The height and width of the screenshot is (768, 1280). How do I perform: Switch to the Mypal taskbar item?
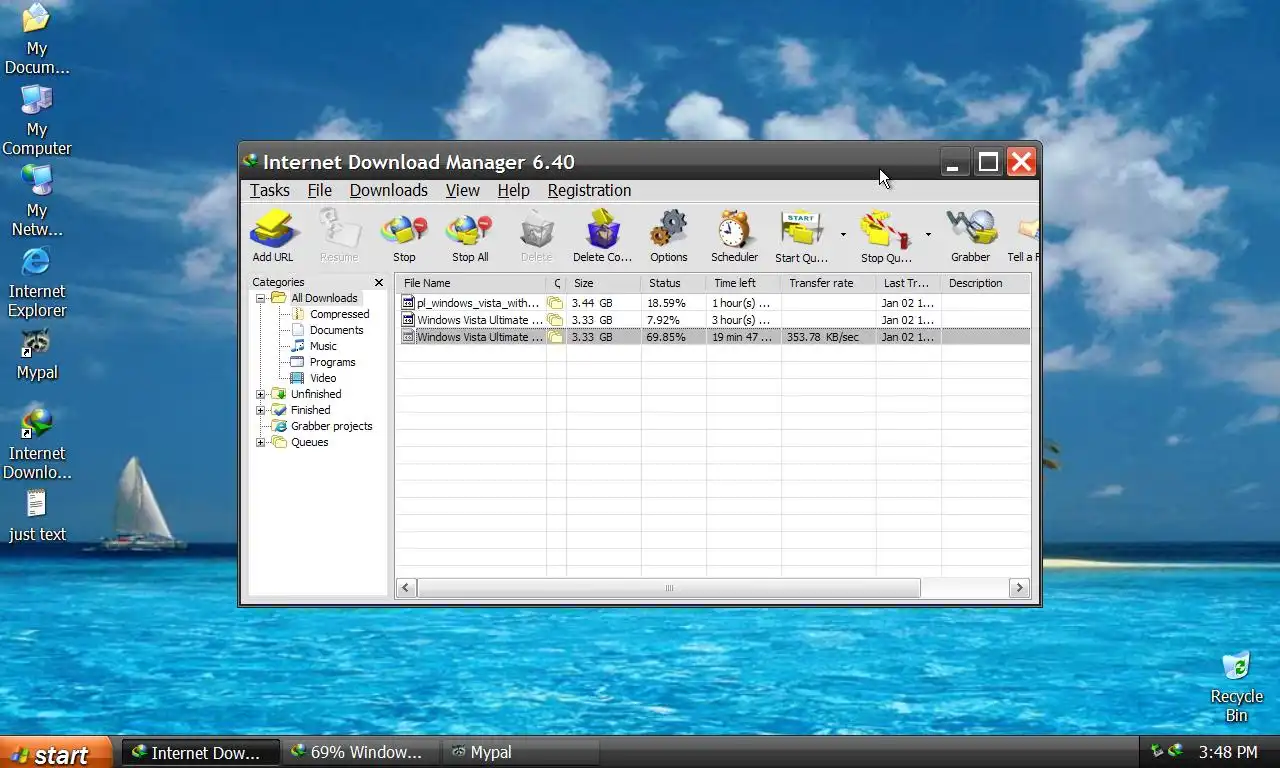(521, 752)
